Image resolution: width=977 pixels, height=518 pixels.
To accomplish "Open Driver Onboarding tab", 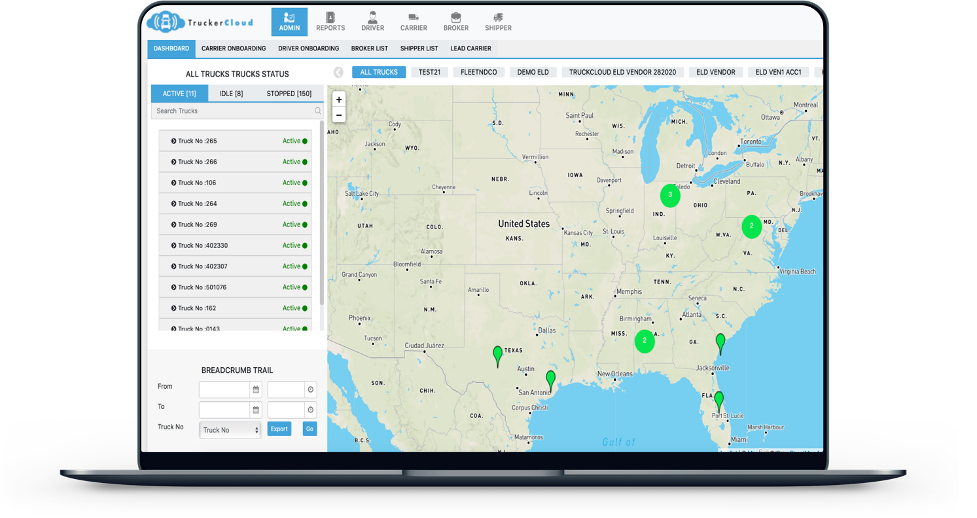I will point(308,49).
